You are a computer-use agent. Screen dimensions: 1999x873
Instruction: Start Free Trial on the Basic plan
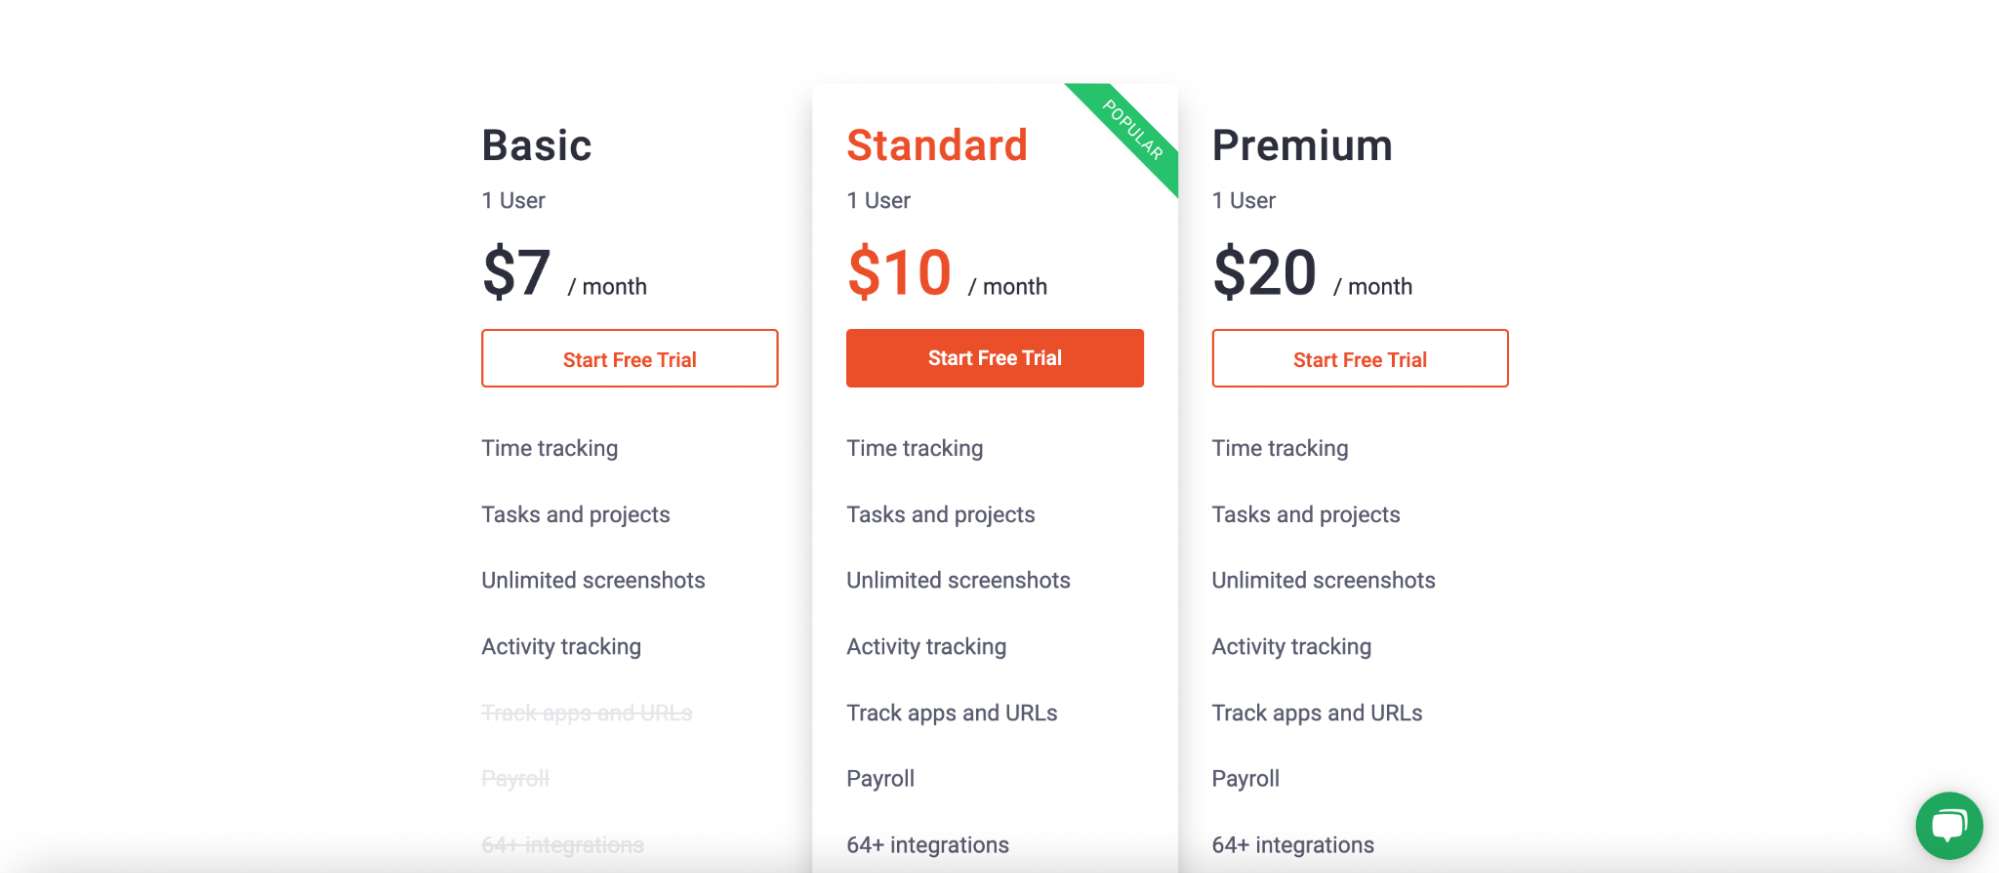pyautogui.click(x=629, y=358)
